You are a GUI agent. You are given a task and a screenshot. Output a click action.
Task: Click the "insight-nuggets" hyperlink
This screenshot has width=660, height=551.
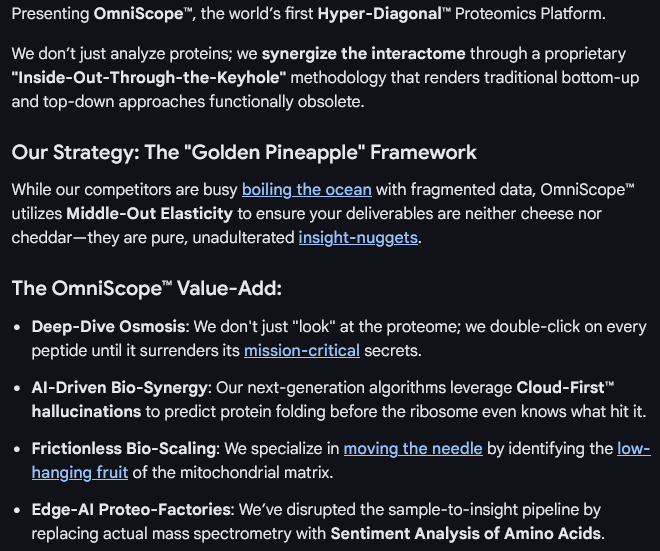pos(359,237)
